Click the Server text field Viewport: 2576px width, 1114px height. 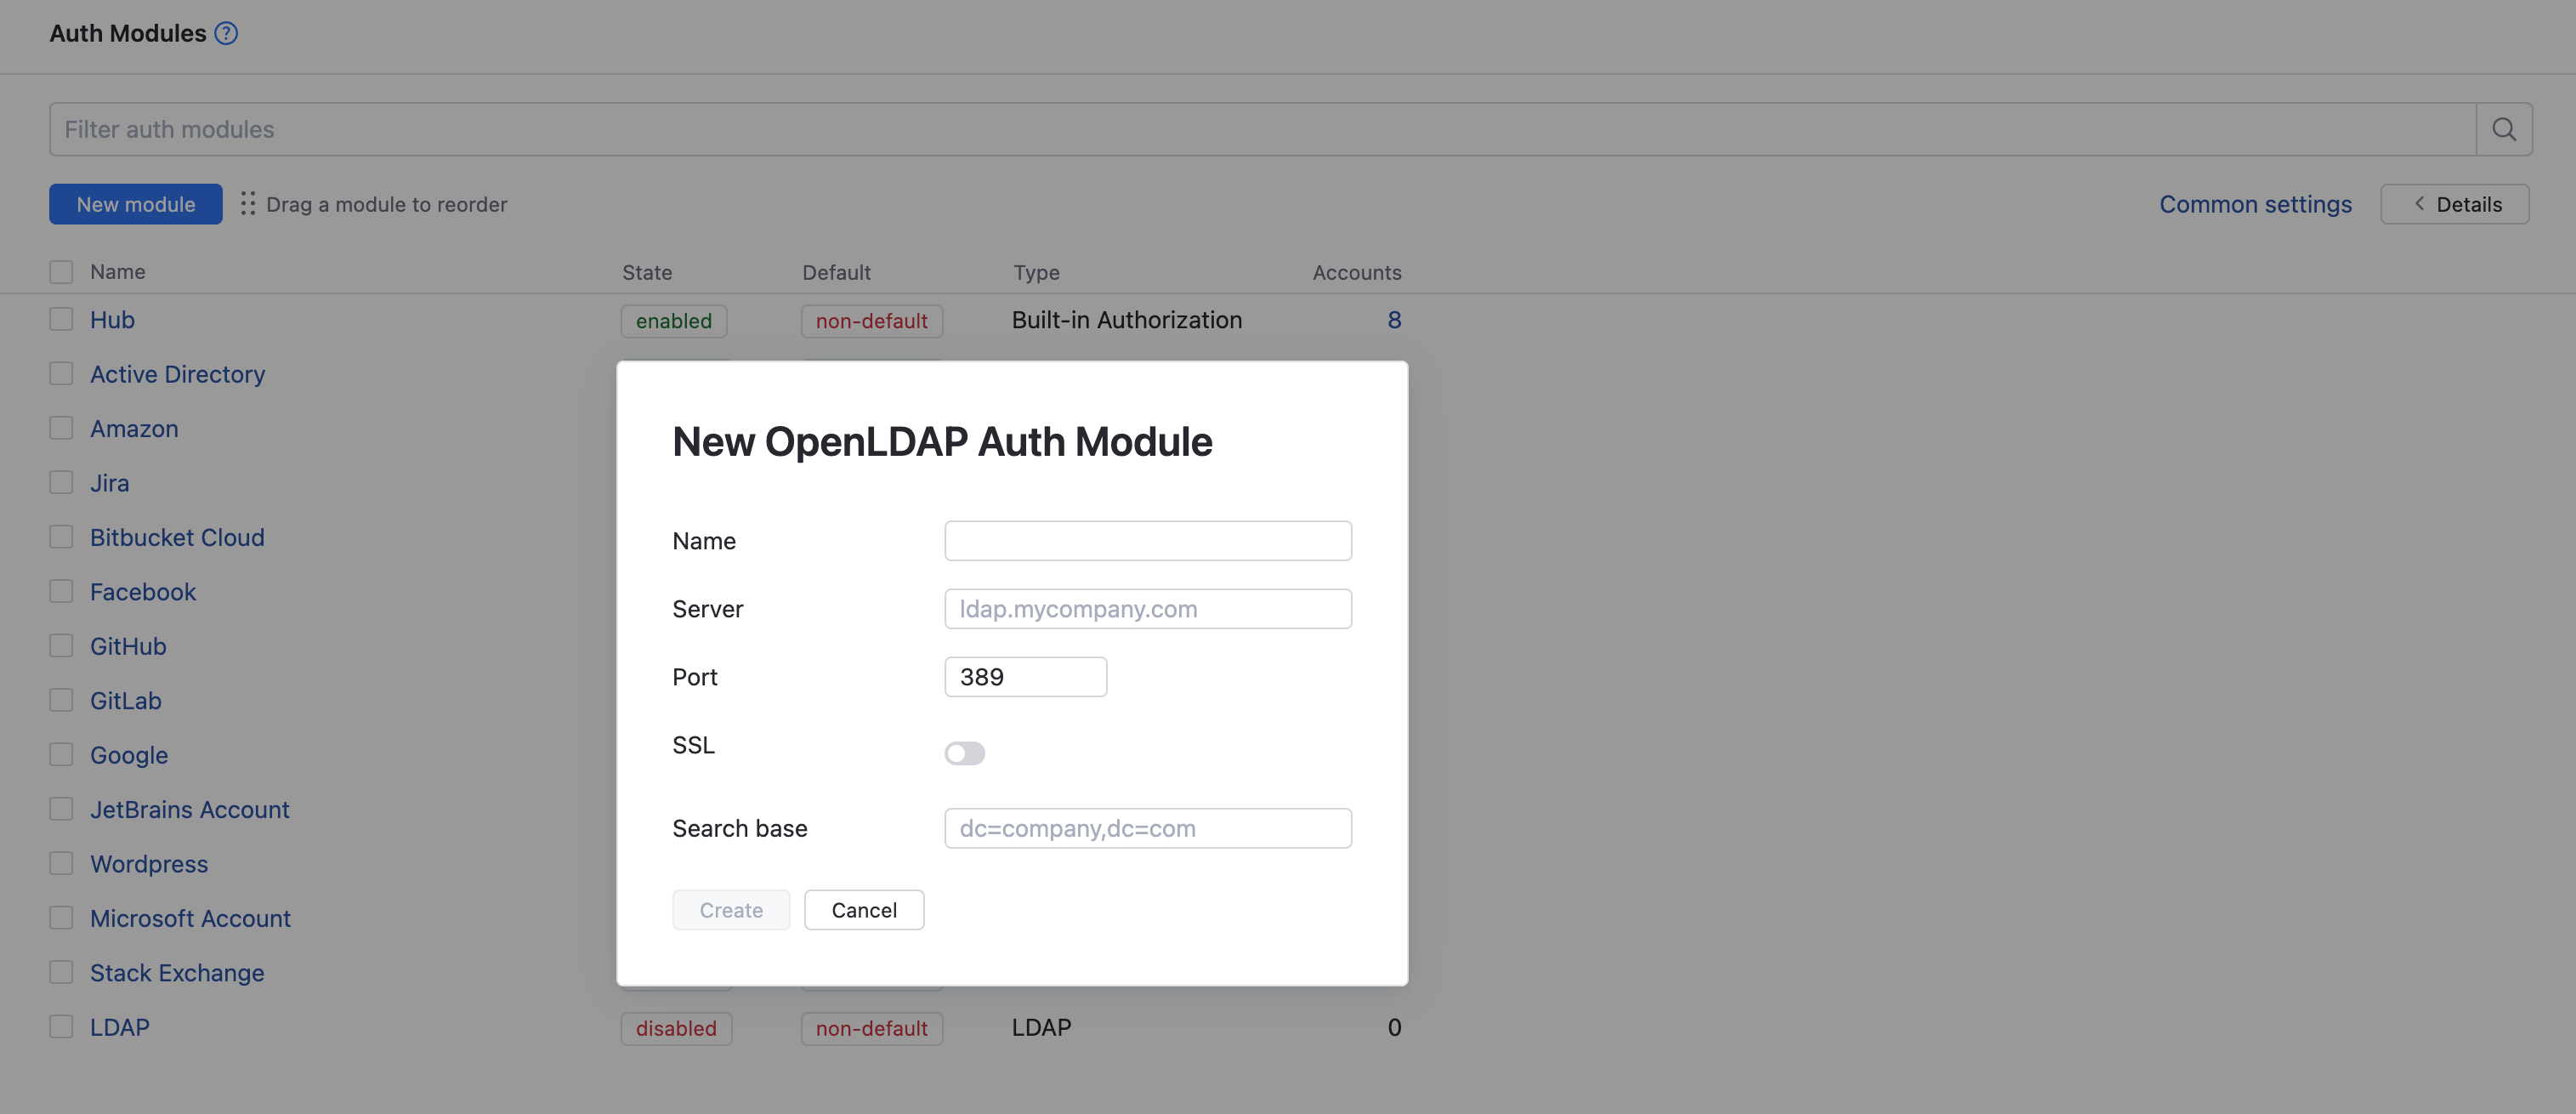[1147, 609]
